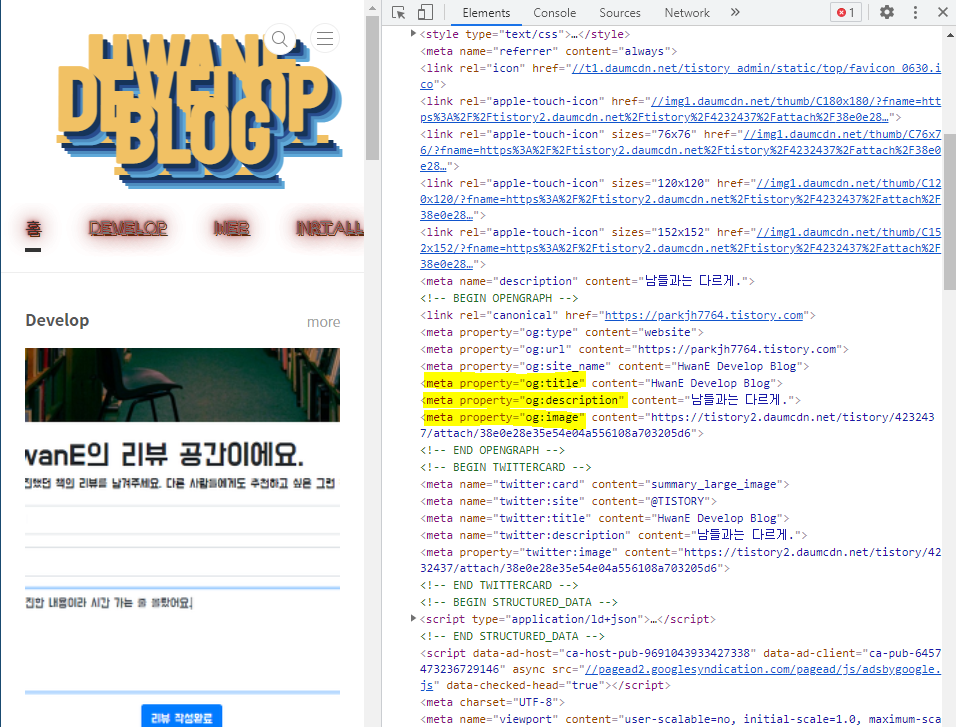Select the twitter:site @TISTORY line
The height and width of the screenshot is (727, 956).
pyautogui.click(x=568, y=501)
